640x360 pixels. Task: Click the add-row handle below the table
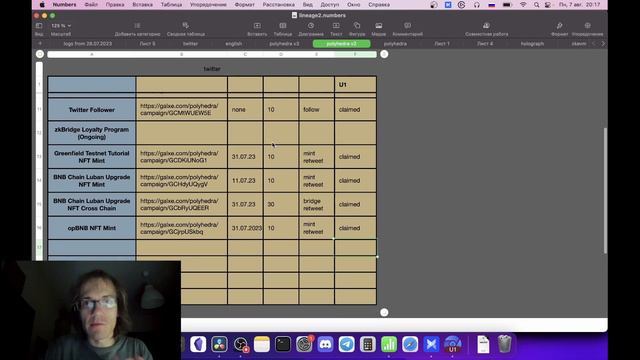click(x=384, y=312)
